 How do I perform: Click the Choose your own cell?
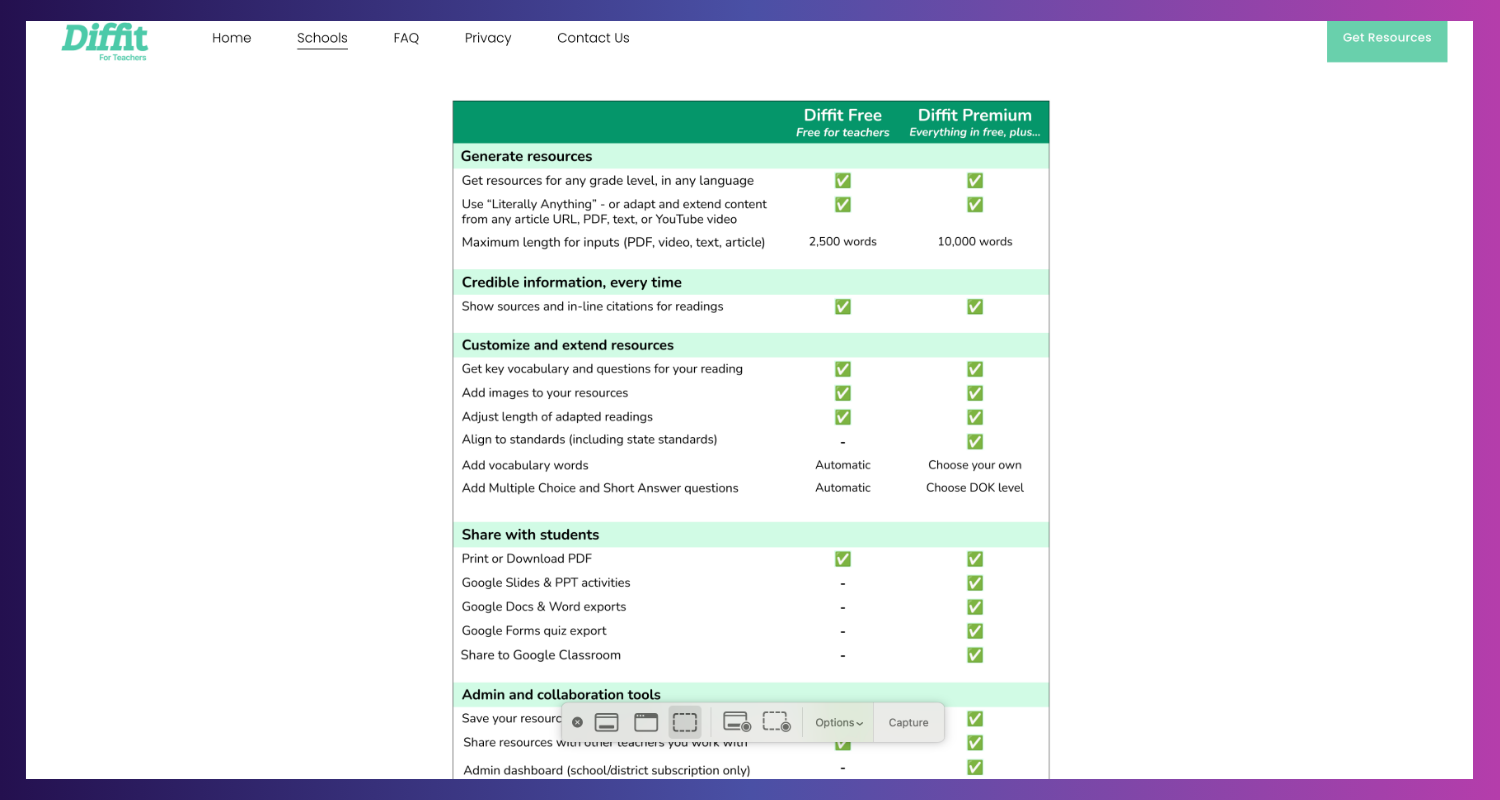coord(975,465)
